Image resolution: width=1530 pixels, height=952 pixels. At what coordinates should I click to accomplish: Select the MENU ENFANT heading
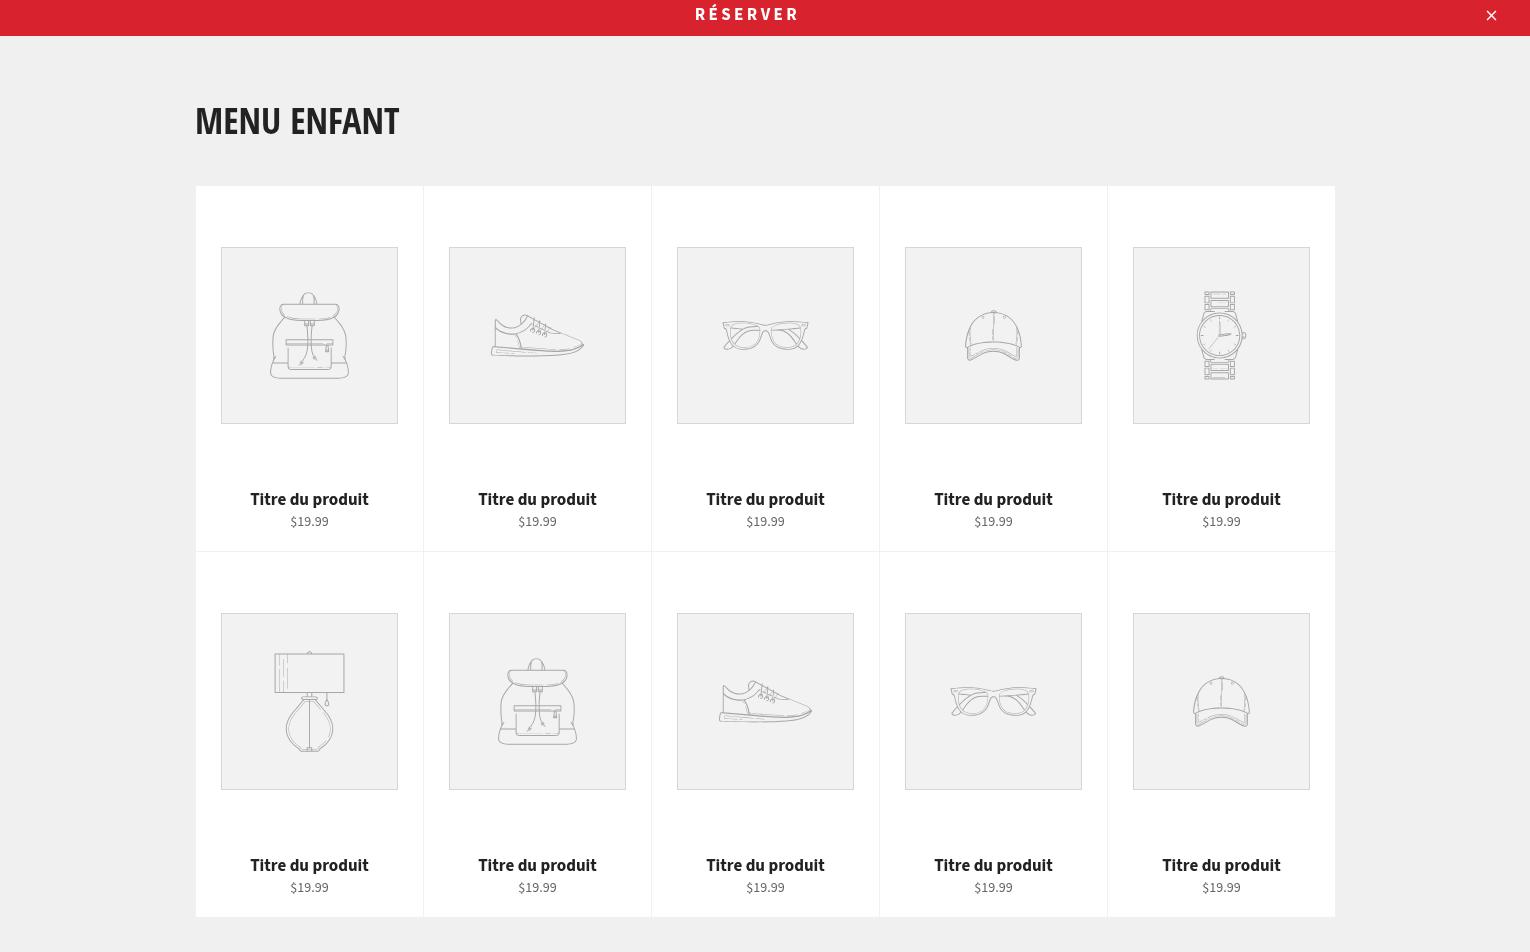tap(297, 121)
